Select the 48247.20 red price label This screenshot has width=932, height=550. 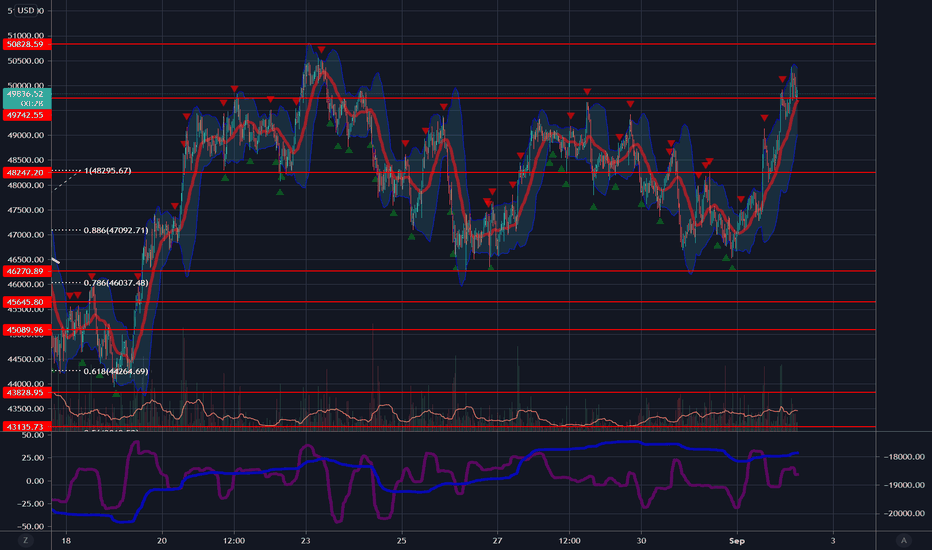(x=27, y=172)
